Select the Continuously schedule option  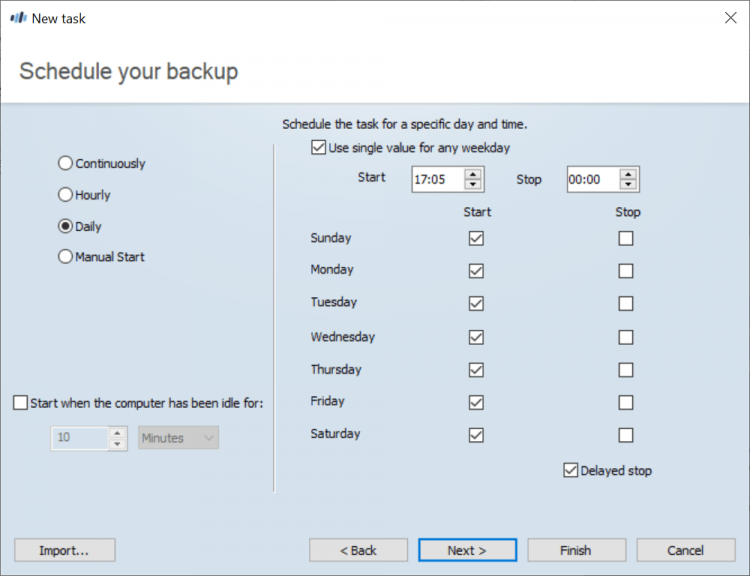66,163
